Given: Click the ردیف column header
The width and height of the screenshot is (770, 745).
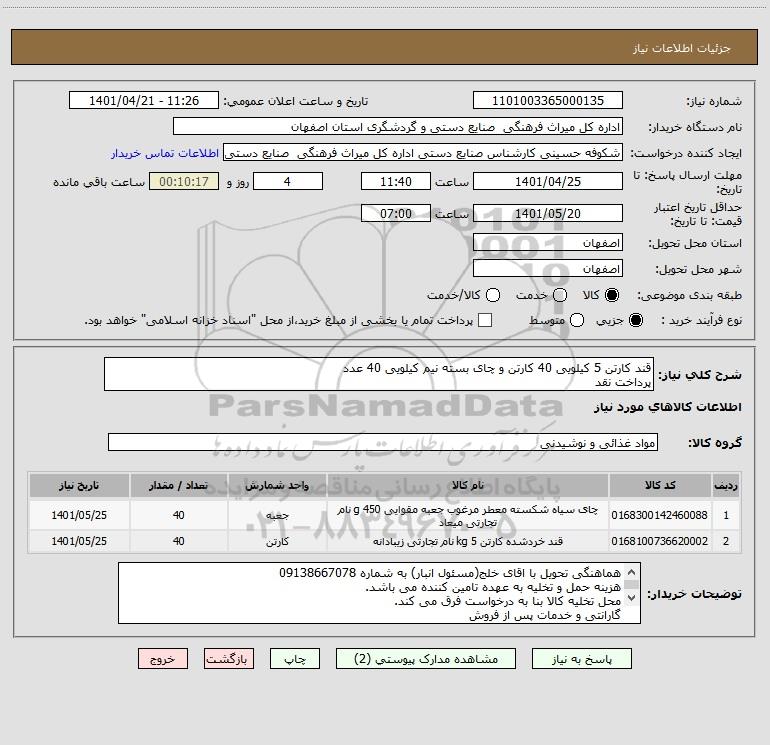Looking at the screenshot, I should pyautogui.click(x=726, y=485).
